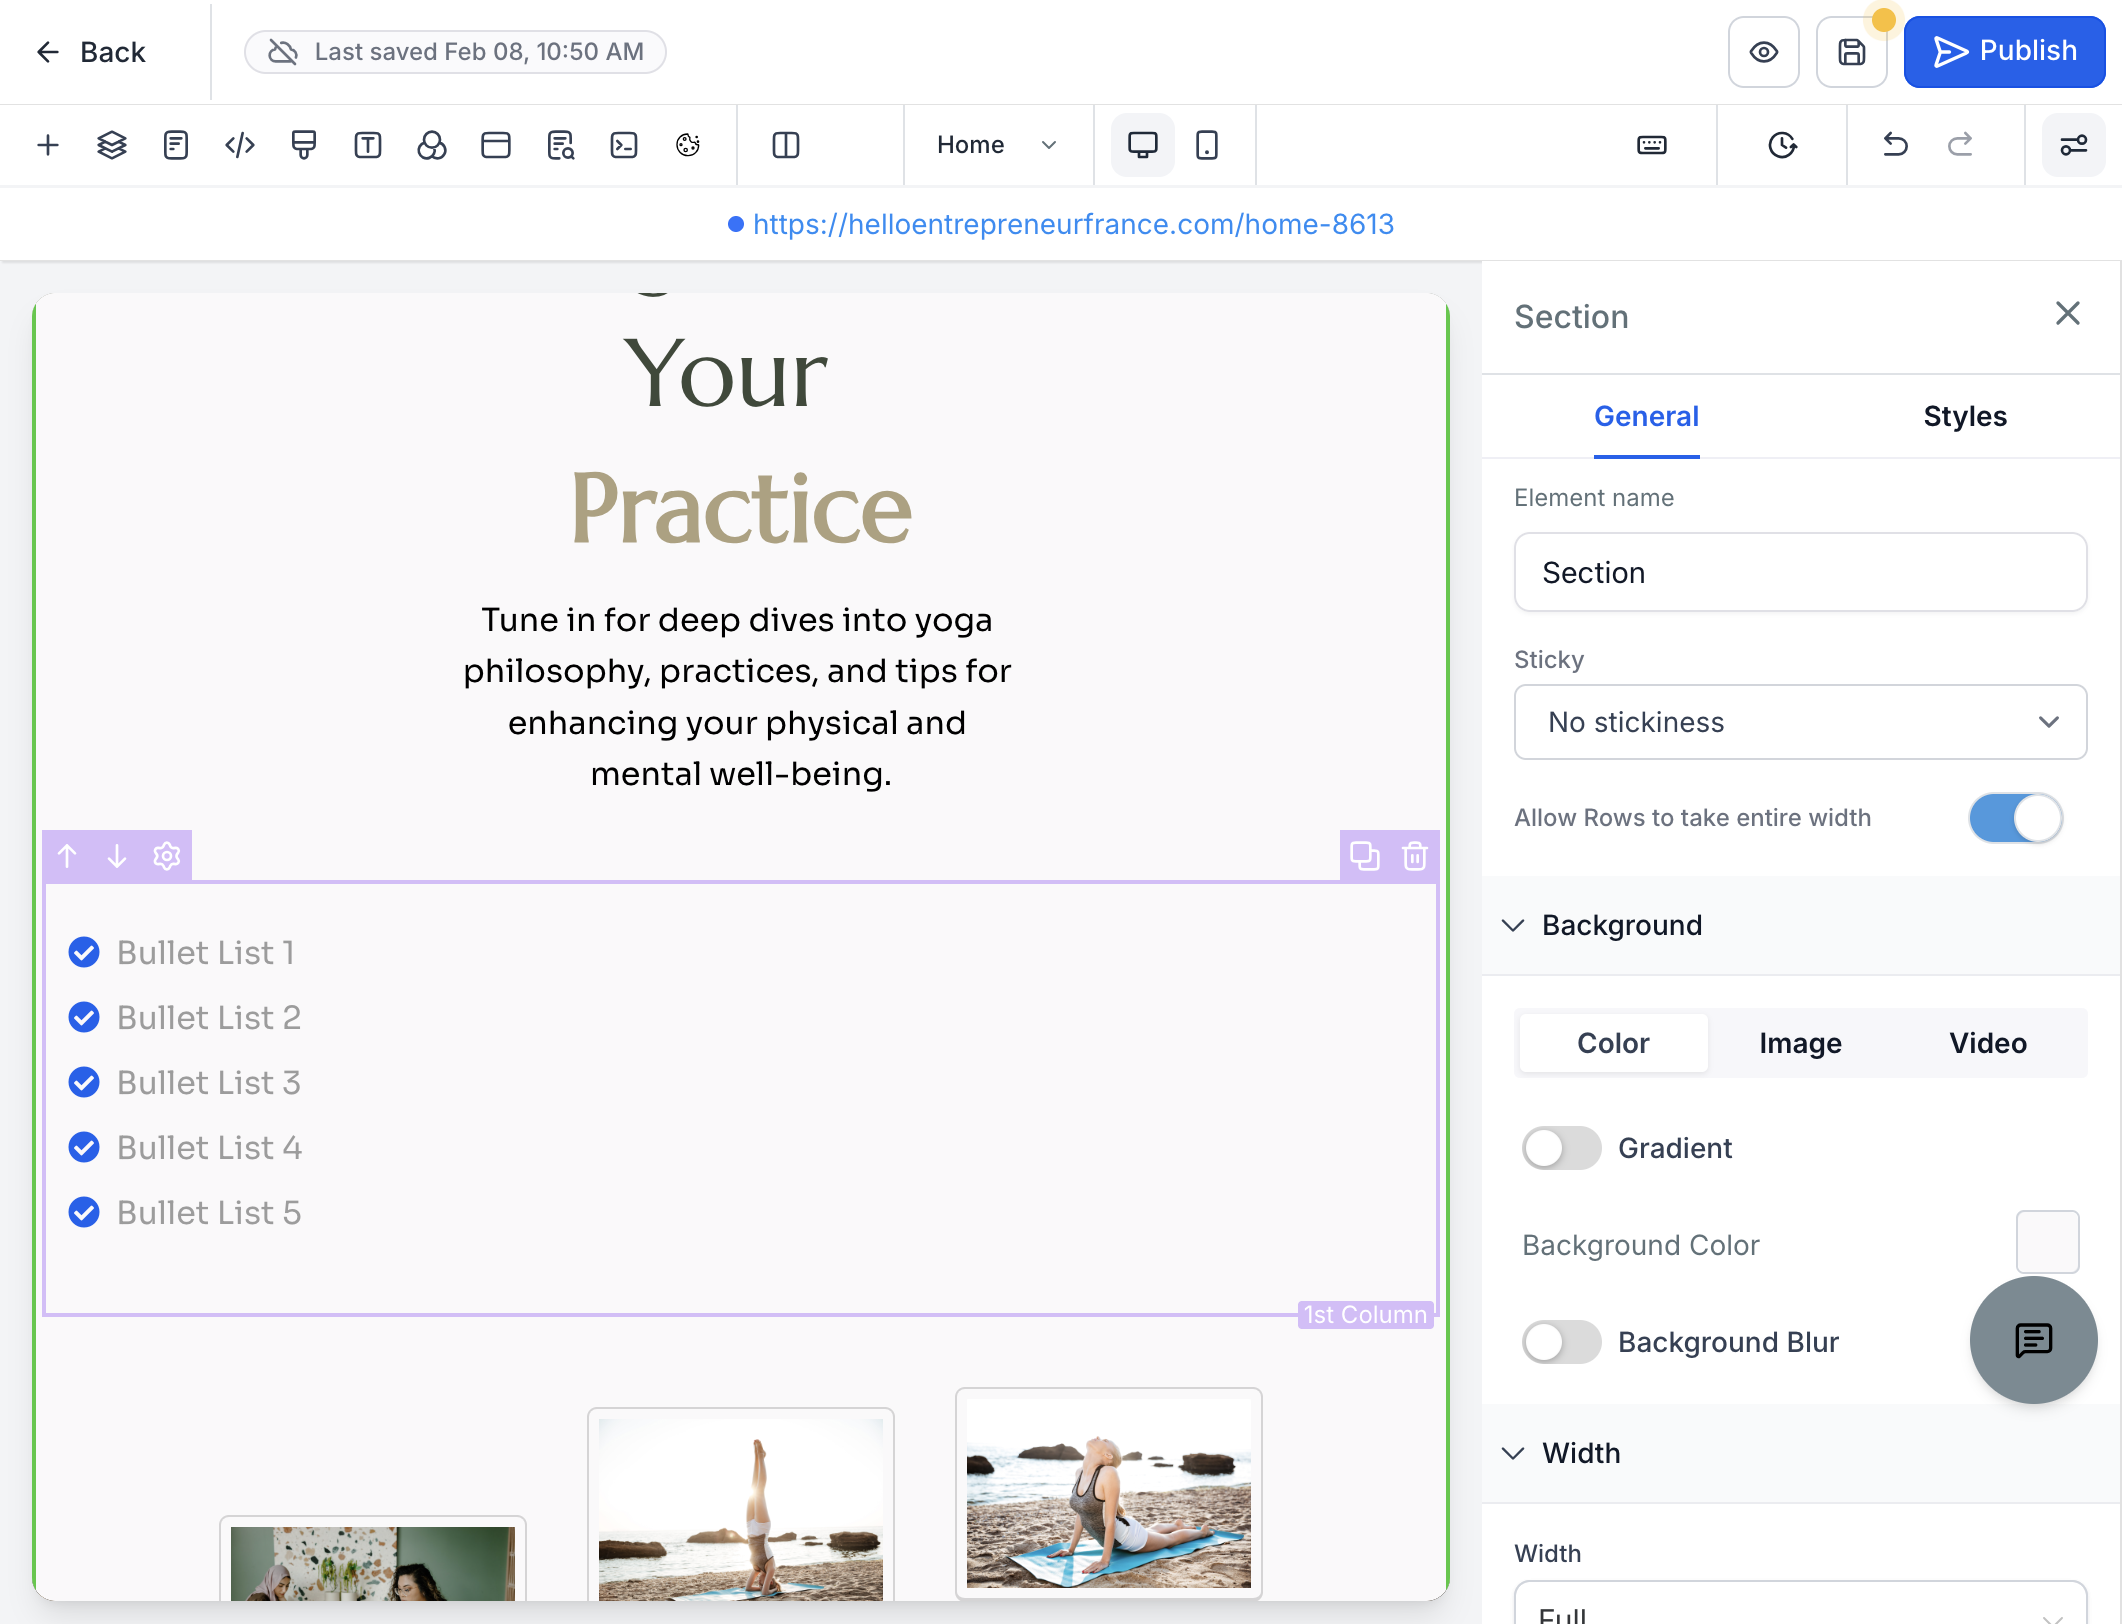Open the SEO page search icon
The height and width of the screenshot is (1624, 2122).
[560, 145]
